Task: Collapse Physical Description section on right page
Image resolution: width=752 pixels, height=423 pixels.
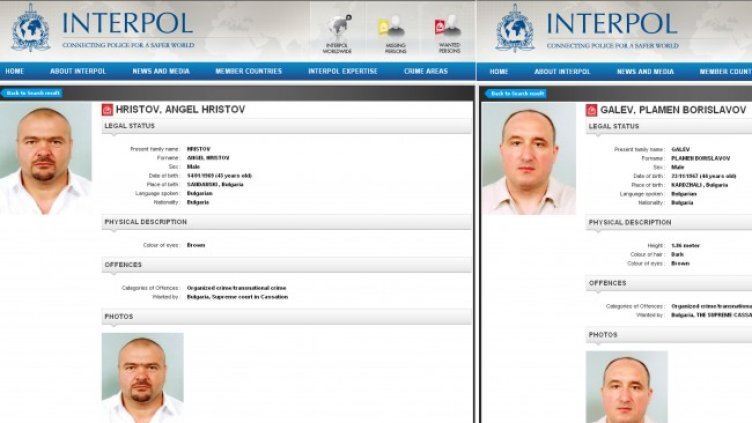Action: [668, 222]
